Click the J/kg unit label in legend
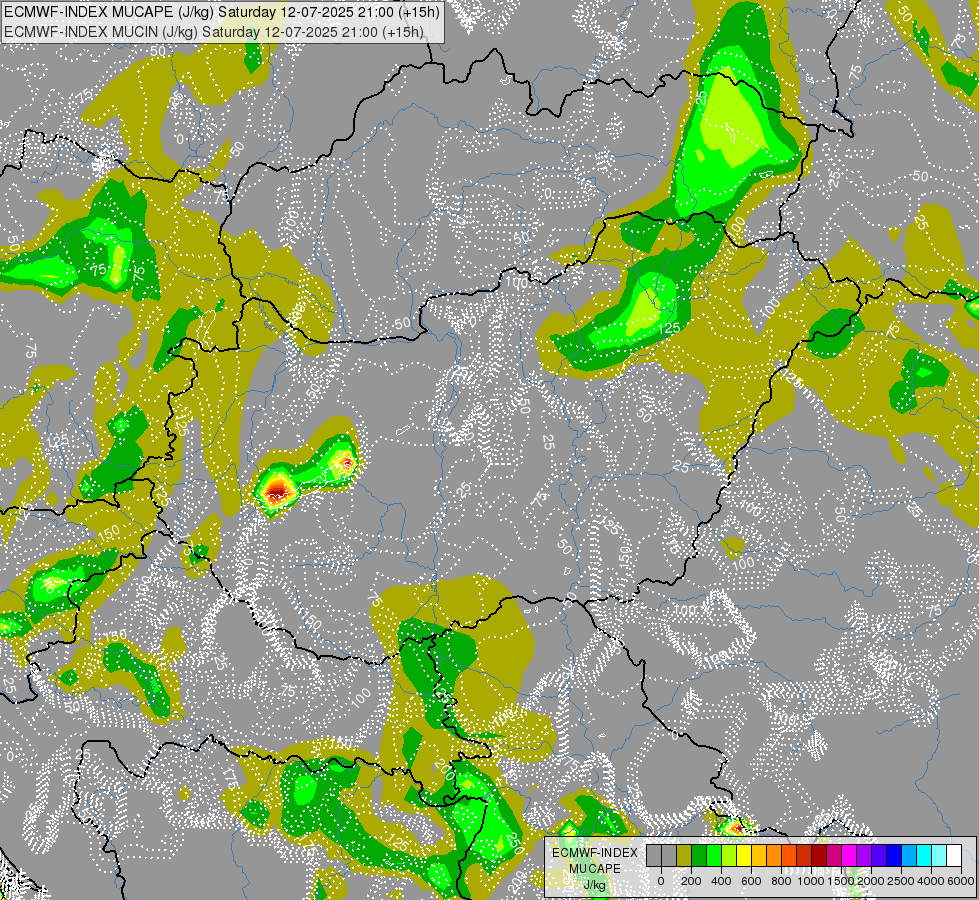The height and width of the screenshot is (900, 979). (594, 885)
